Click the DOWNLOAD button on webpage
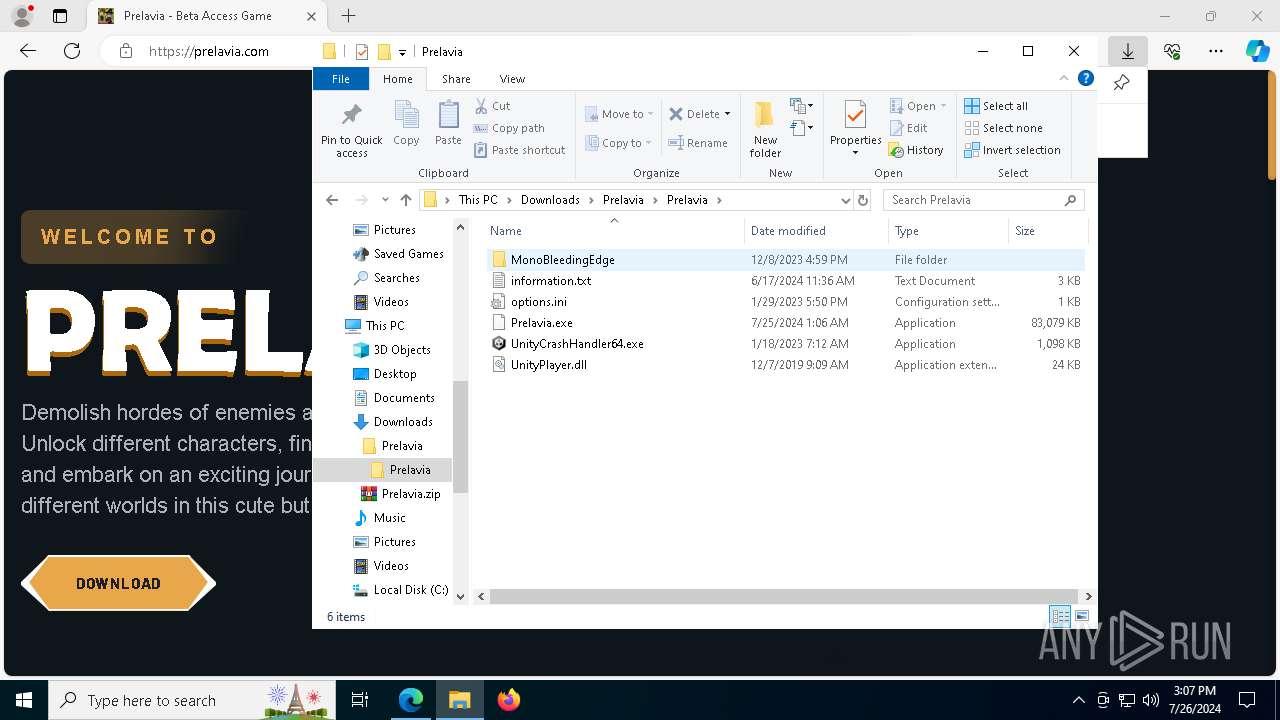The image size is (1280, 720). [x=118, y=583]
